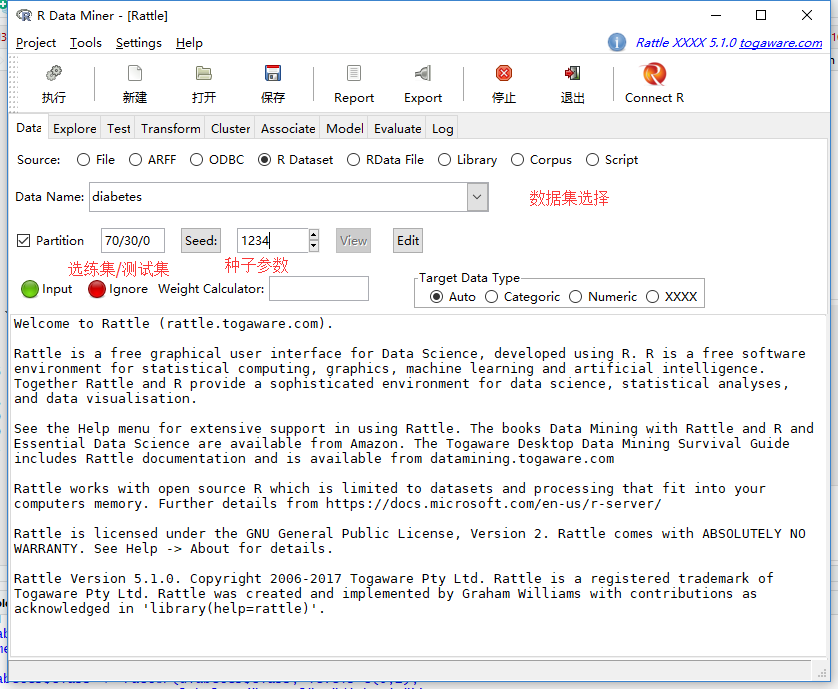Click the Rattle app icon in title bar
This screenshot has width=838, height=689.
pyautogui.click(x=24, y=16)
